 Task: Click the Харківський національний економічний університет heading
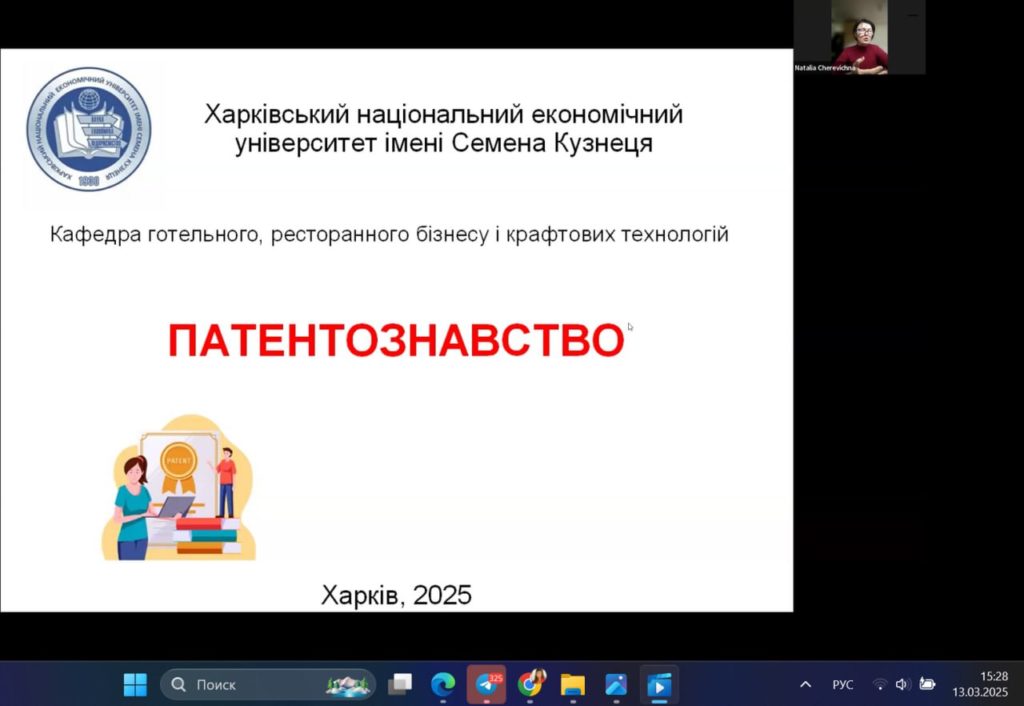(x=444, y=129)
